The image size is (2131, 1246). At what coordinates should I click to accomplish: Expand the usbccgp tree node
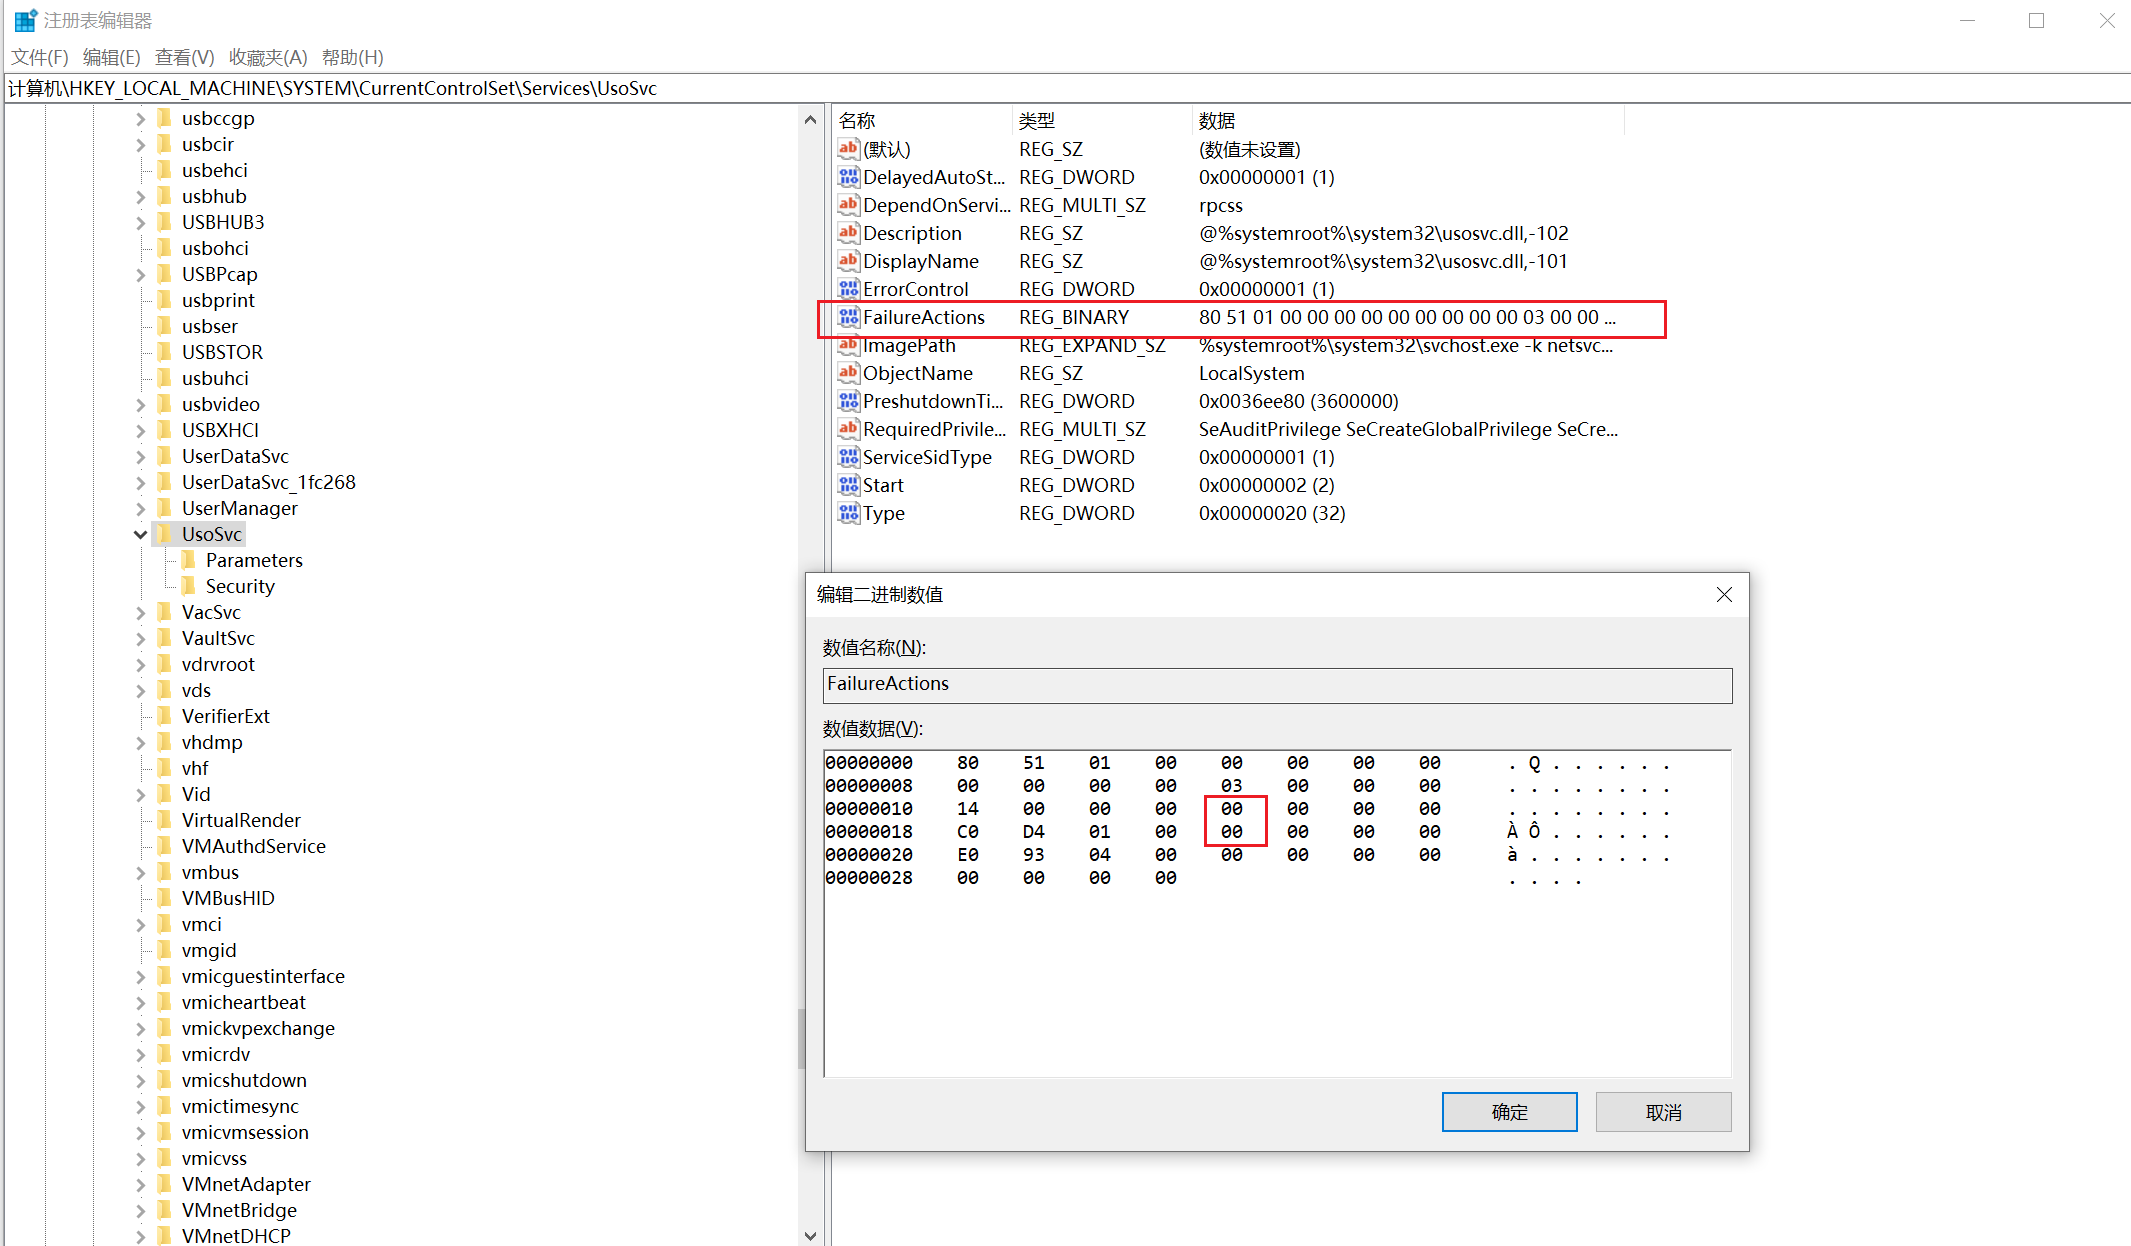click(x=141, y=118)
